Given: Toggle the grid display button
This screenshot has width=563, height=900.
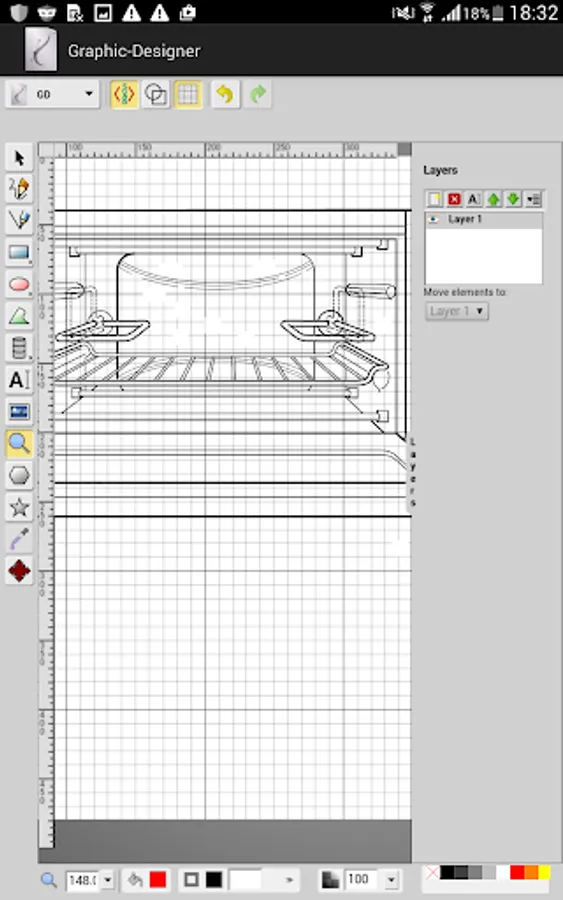Looking at the screenshot, I should [x=188, y=94].
